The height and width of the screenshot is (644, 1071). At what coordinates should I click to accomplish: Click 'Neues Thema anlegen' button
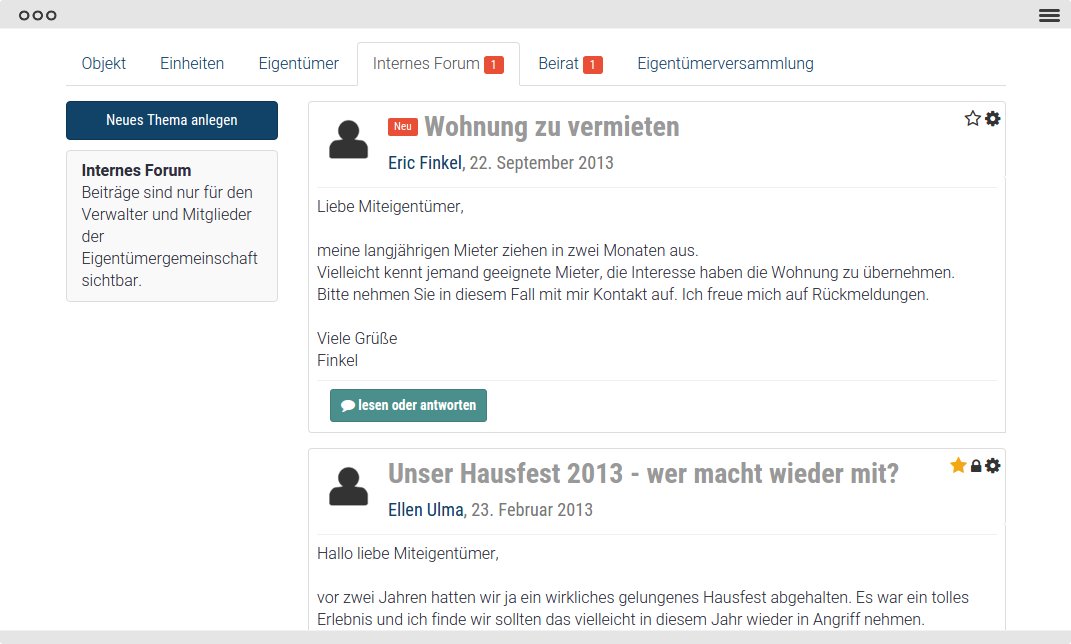pyautogui.click(x=172, y=120)
